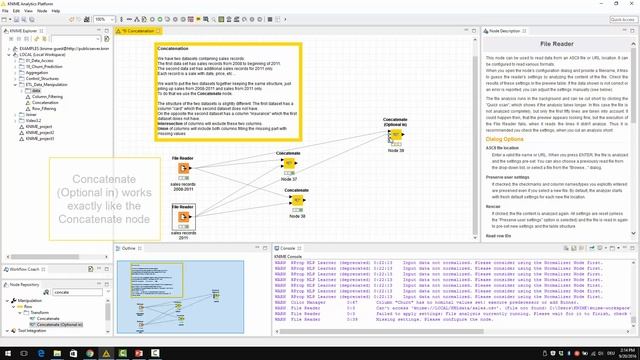Click the sheet icon beside the KNIME Explorer filter box
This screenshot has width=640, height=360.
(107, 39)
